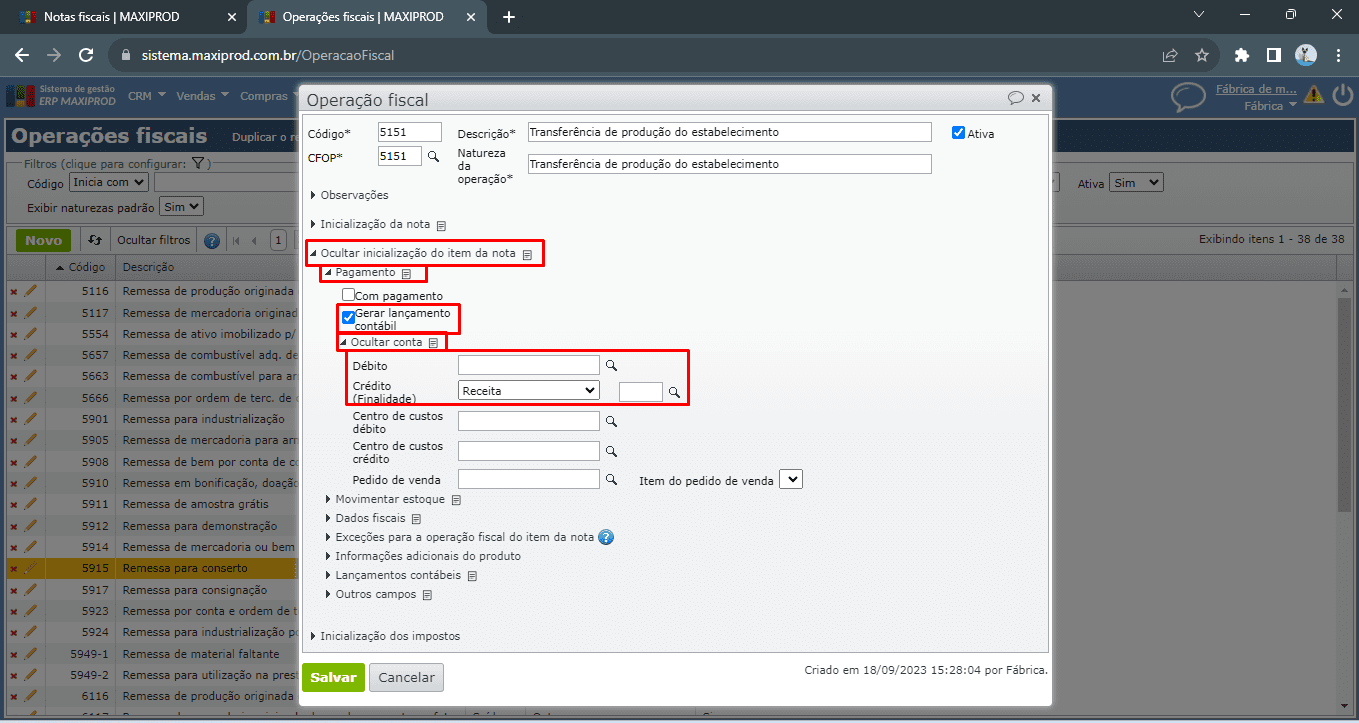
Task: Click the Débito account input field
Action: tap(528, 365)
